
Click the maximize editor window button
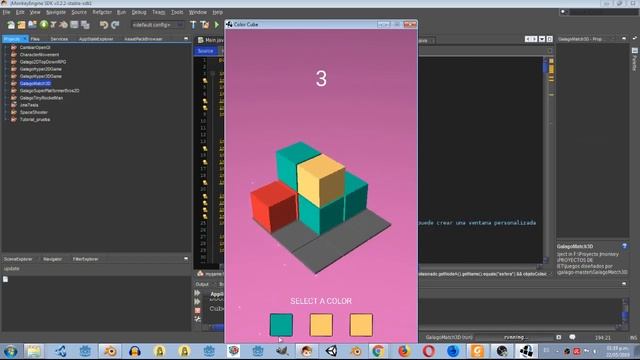coord(549,39)
